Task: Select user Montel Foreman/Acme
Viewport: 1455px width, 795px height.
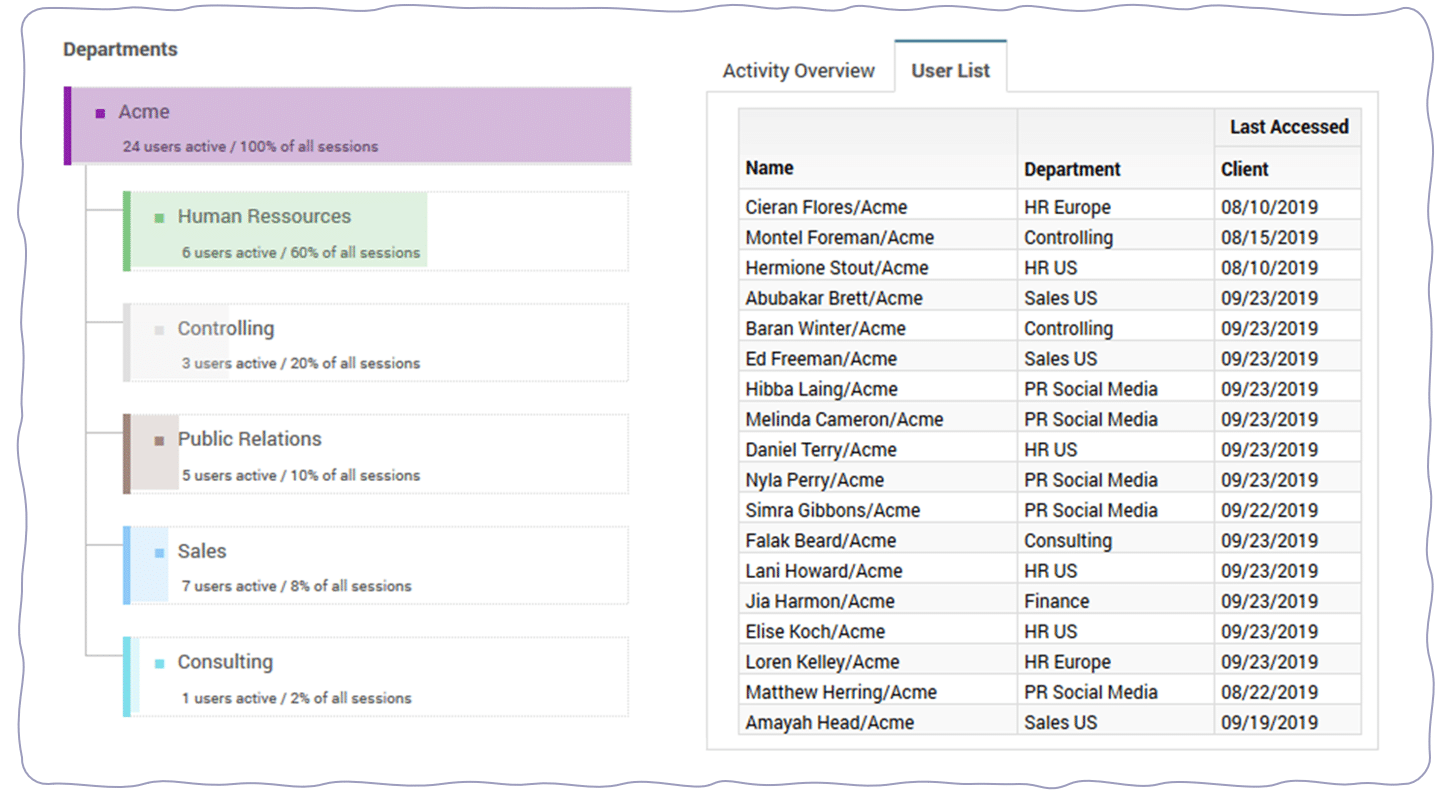Action: pyautogui.click(x=839, y=238)
